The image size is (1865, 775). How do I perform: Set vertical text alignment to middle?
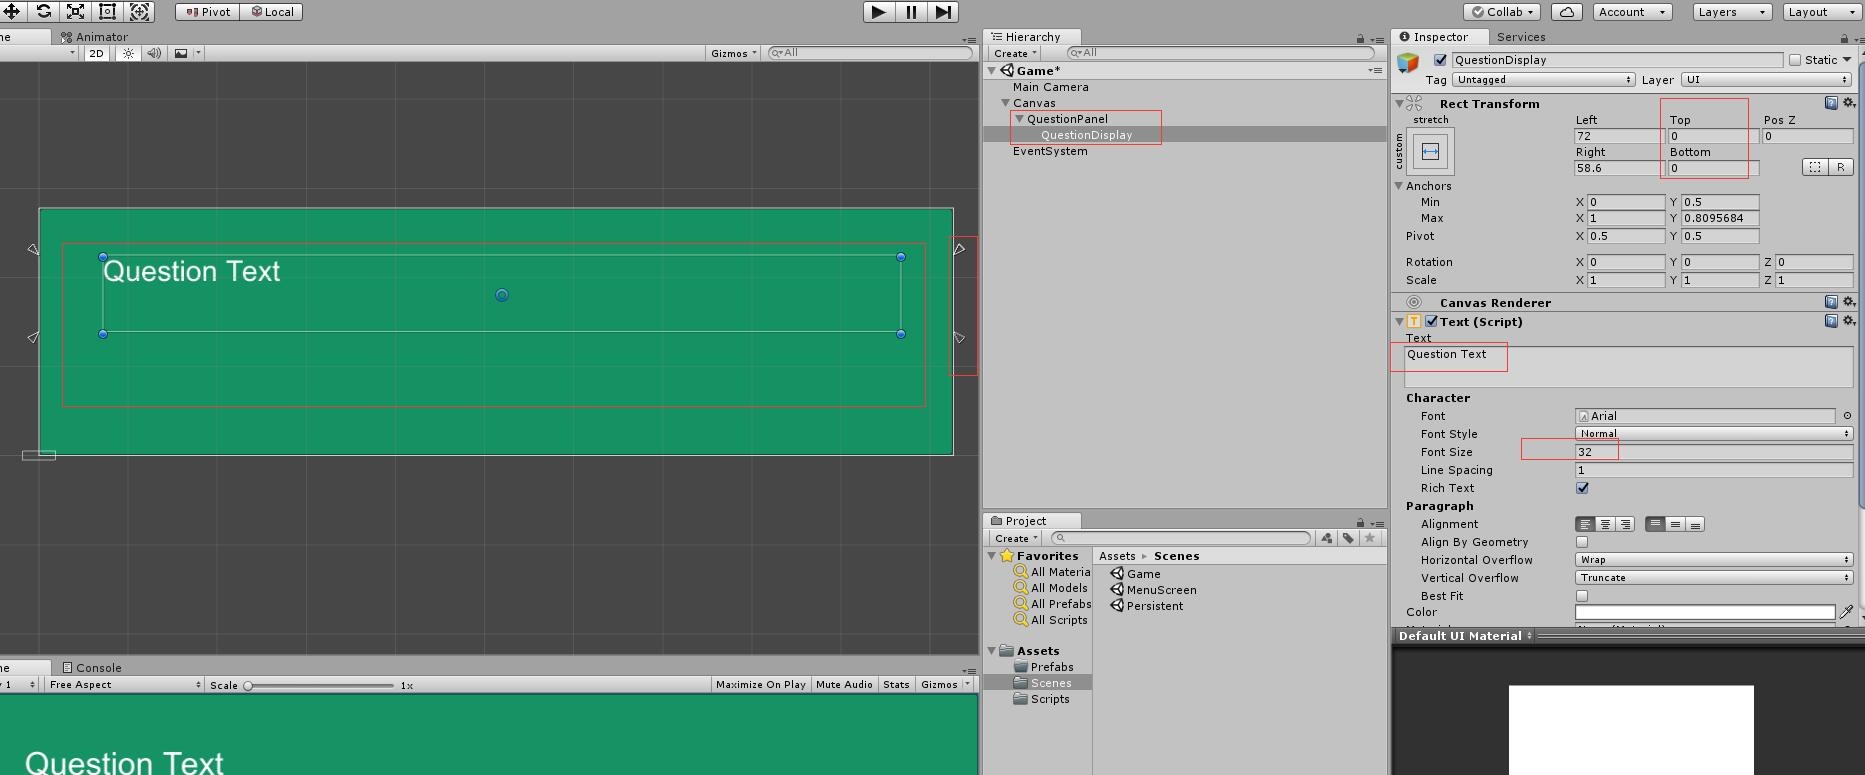pyautogui.click(x=1675, y=524)
